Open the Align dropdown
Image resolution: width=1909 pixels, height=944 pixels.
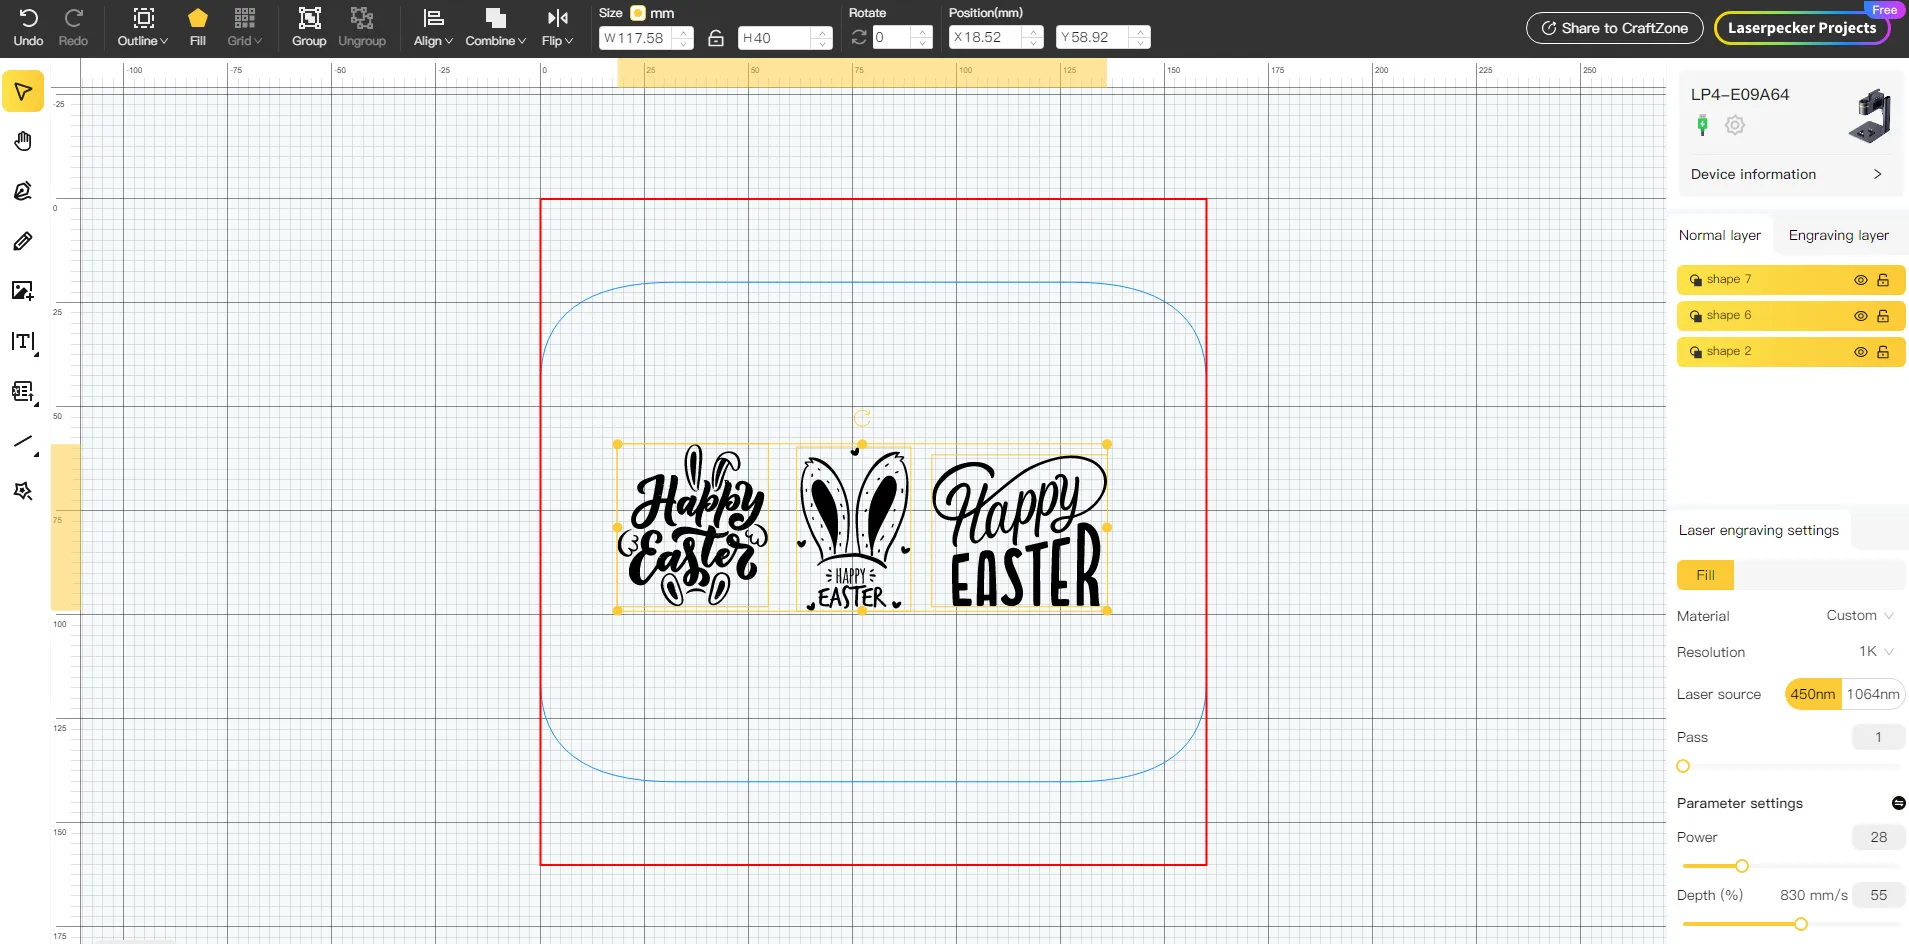433,28
